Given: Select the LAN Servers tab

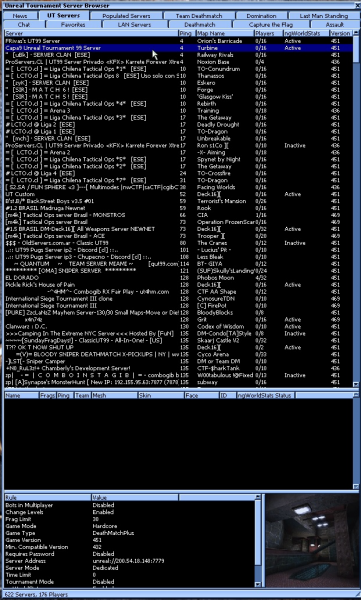Looking at the screenshot, I should 134,24.
